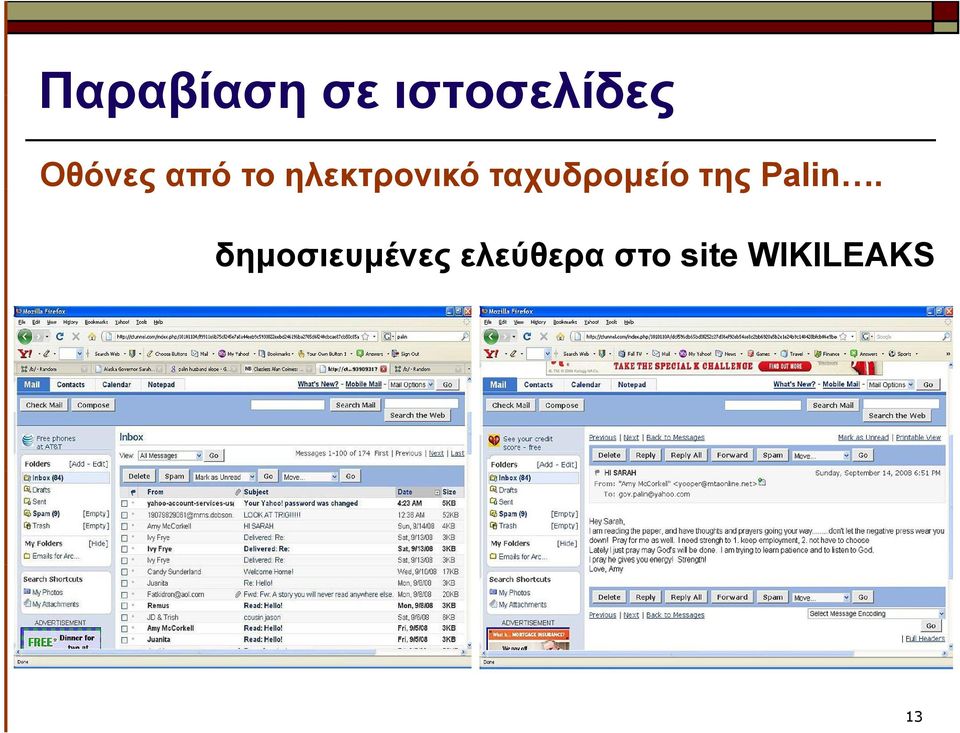Open Printable View link
The height and width of the screenshot is (733, 960).
pos(918,437)
